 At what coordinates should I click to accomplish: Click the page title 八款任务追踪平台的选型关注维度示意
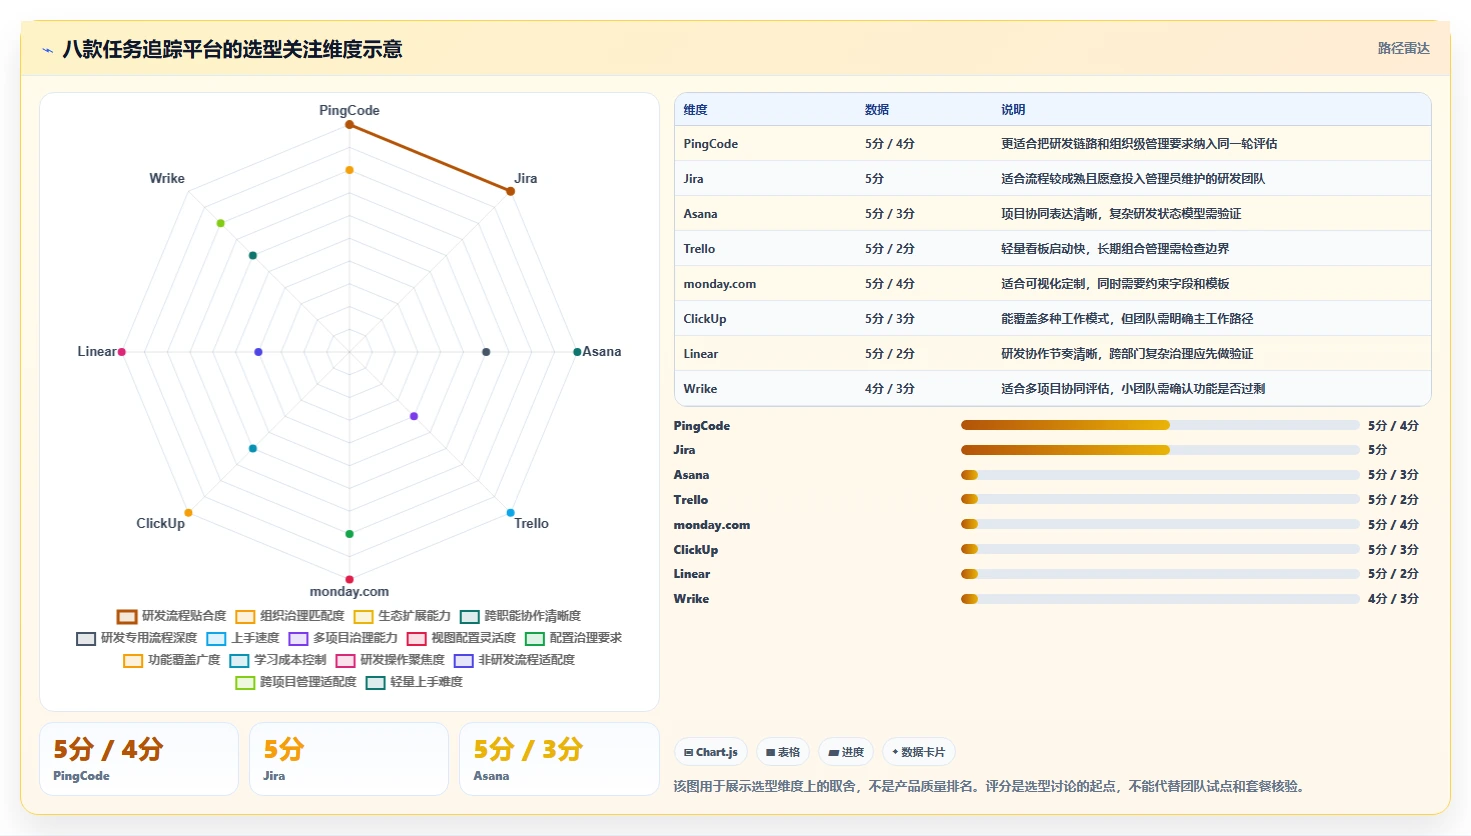pyautogui.click(x=232, y=49)
